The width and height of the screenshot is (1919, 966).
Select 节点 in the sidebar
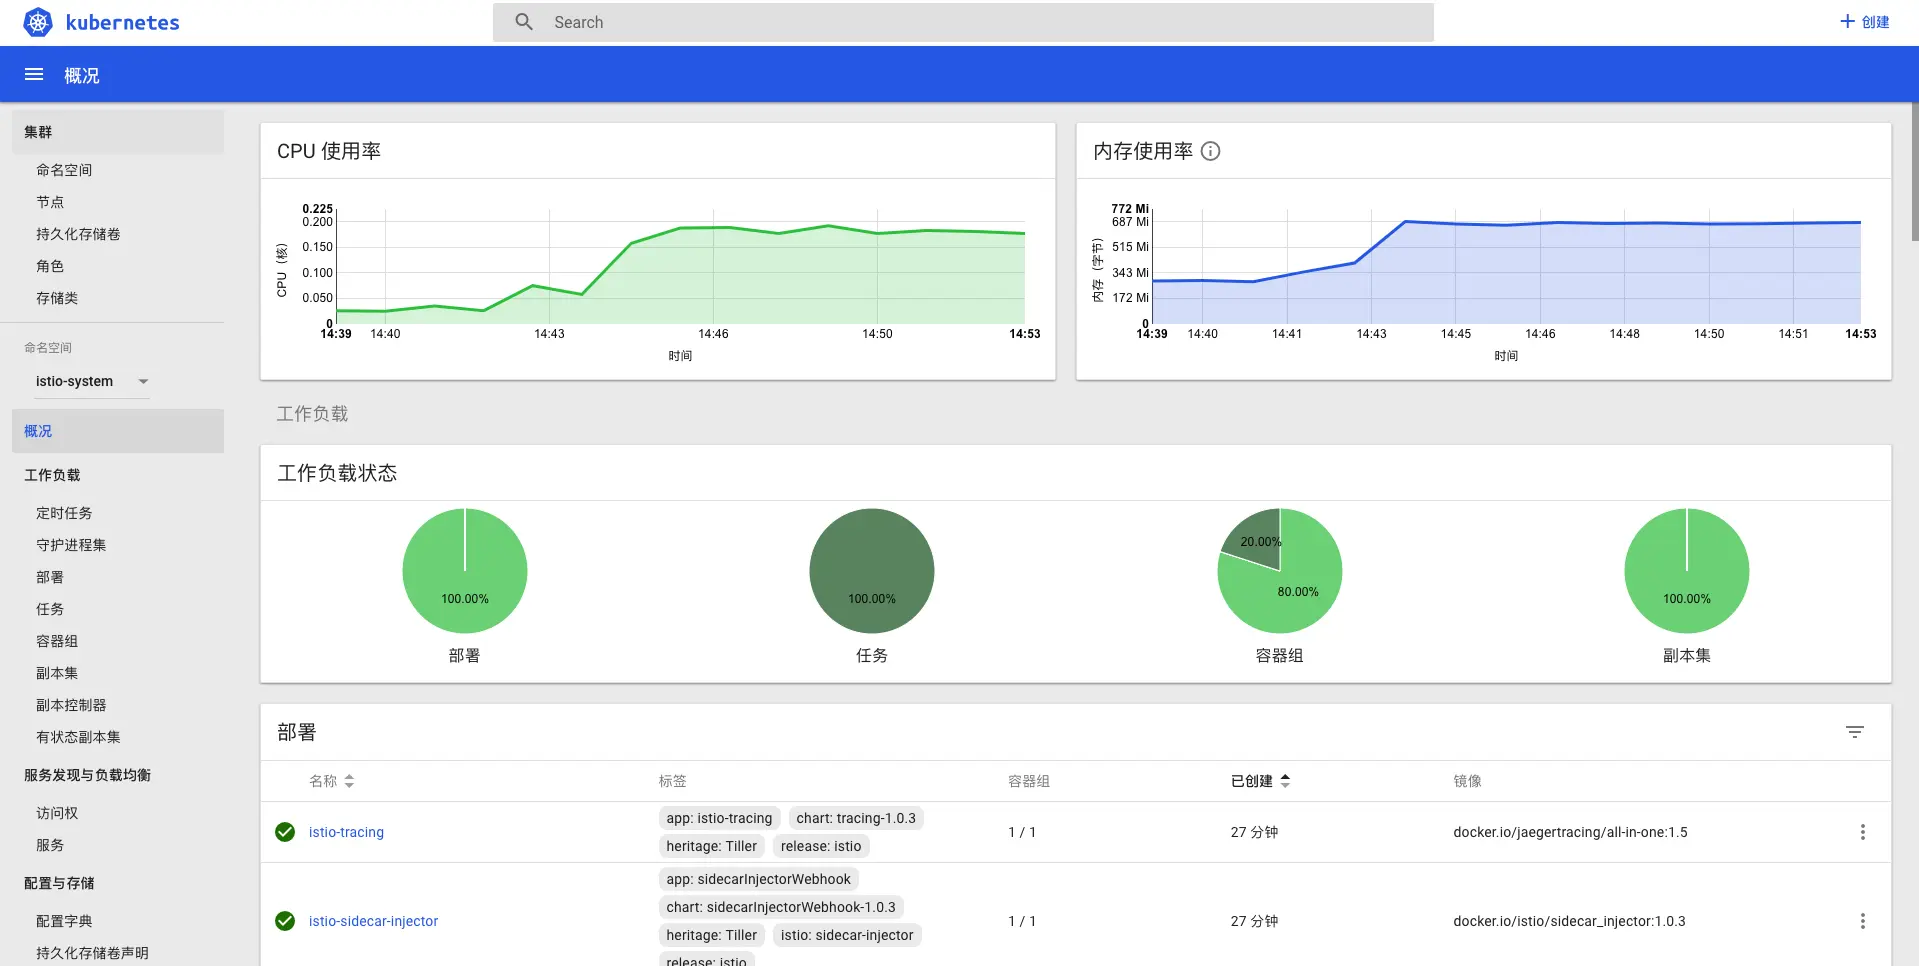(50, 202)
